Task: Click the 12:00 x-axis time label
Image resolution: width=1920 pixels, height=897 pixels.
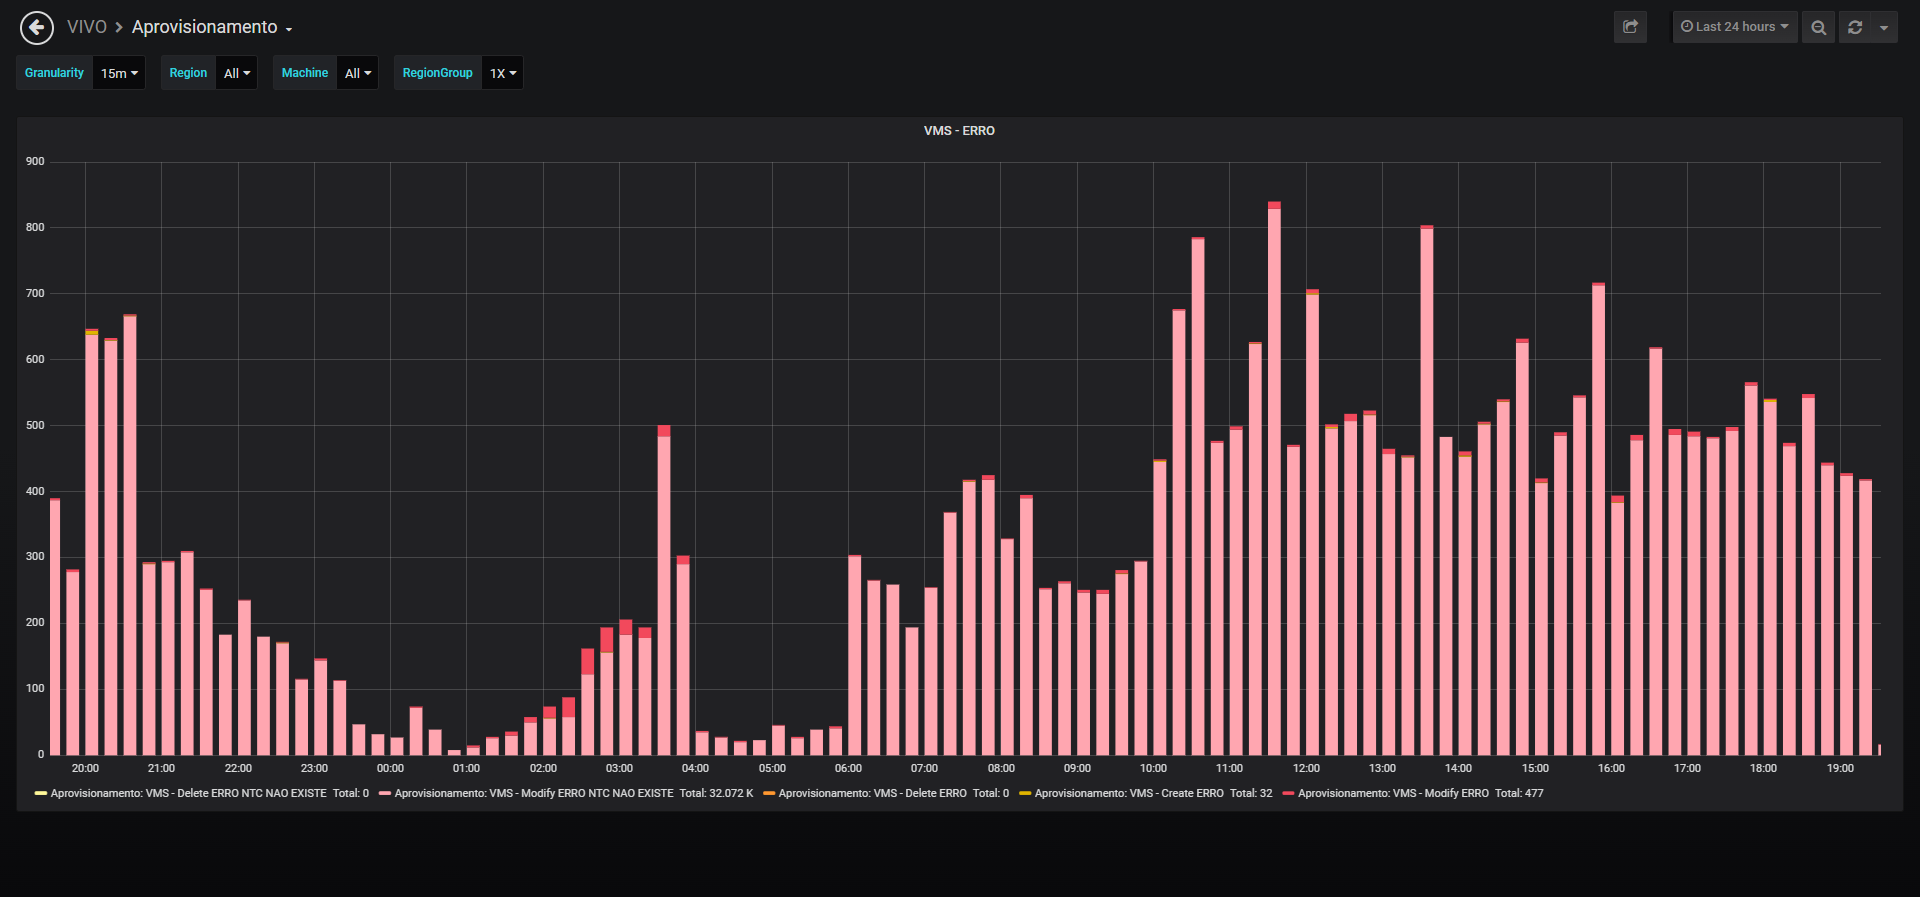Action: pyautogui.click(x=1306, y=768)
